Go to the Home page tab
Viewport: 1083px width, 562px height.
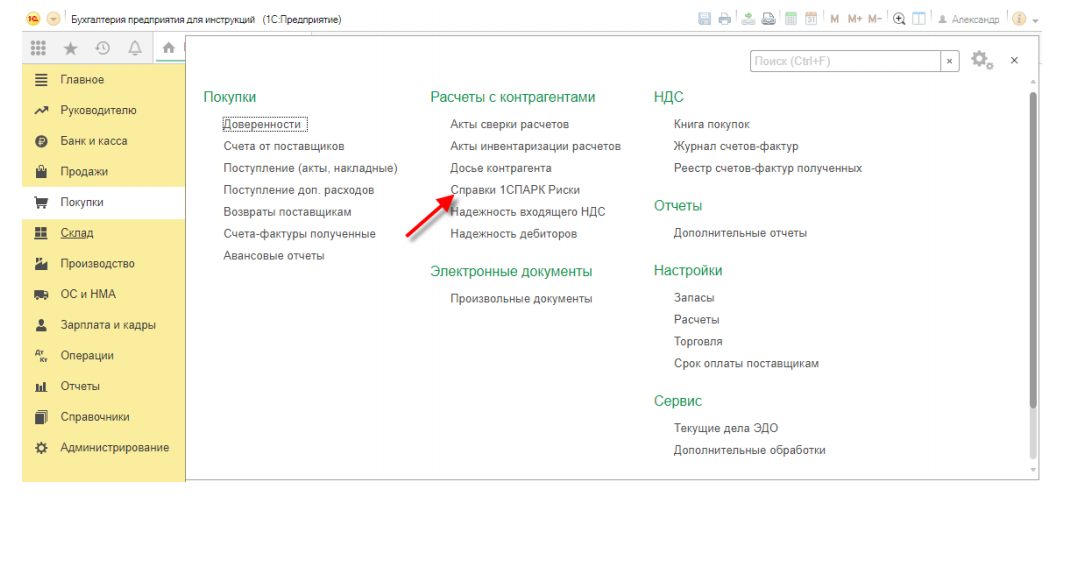169,48
